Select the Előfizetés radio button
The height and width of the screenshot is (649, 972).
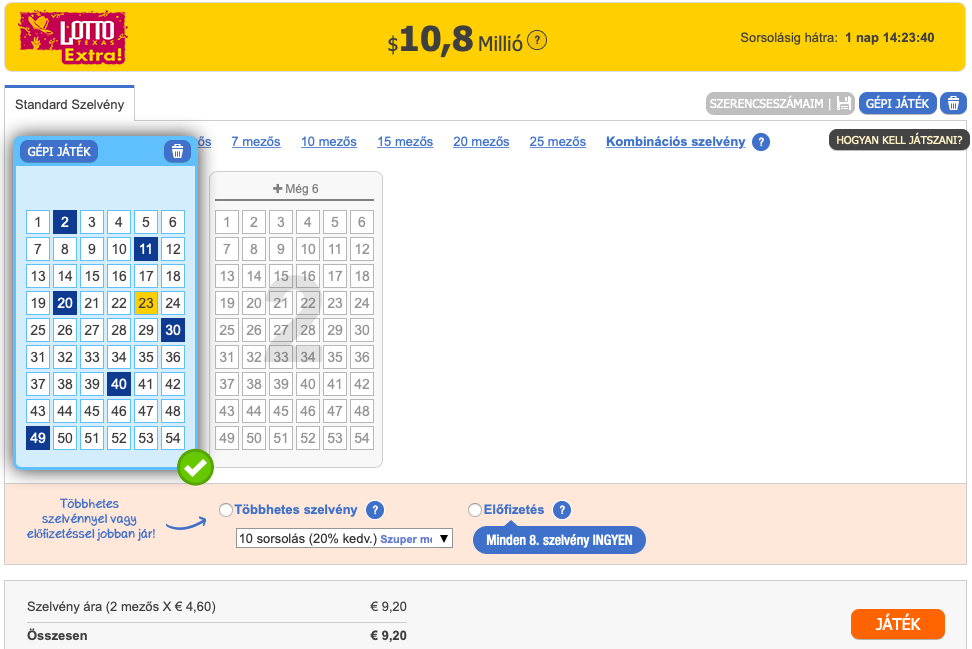pos(475,510)
